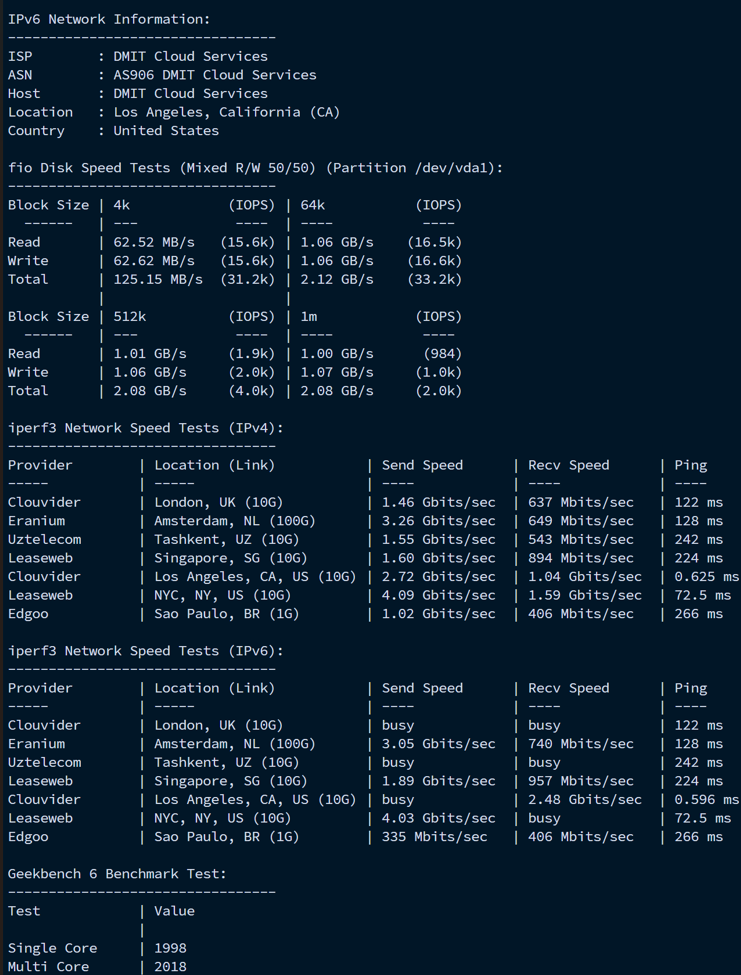The width and height of the screenshot is (741, 975).
Task: Click the 'Single Core' row label
Action: pos(52,948)
